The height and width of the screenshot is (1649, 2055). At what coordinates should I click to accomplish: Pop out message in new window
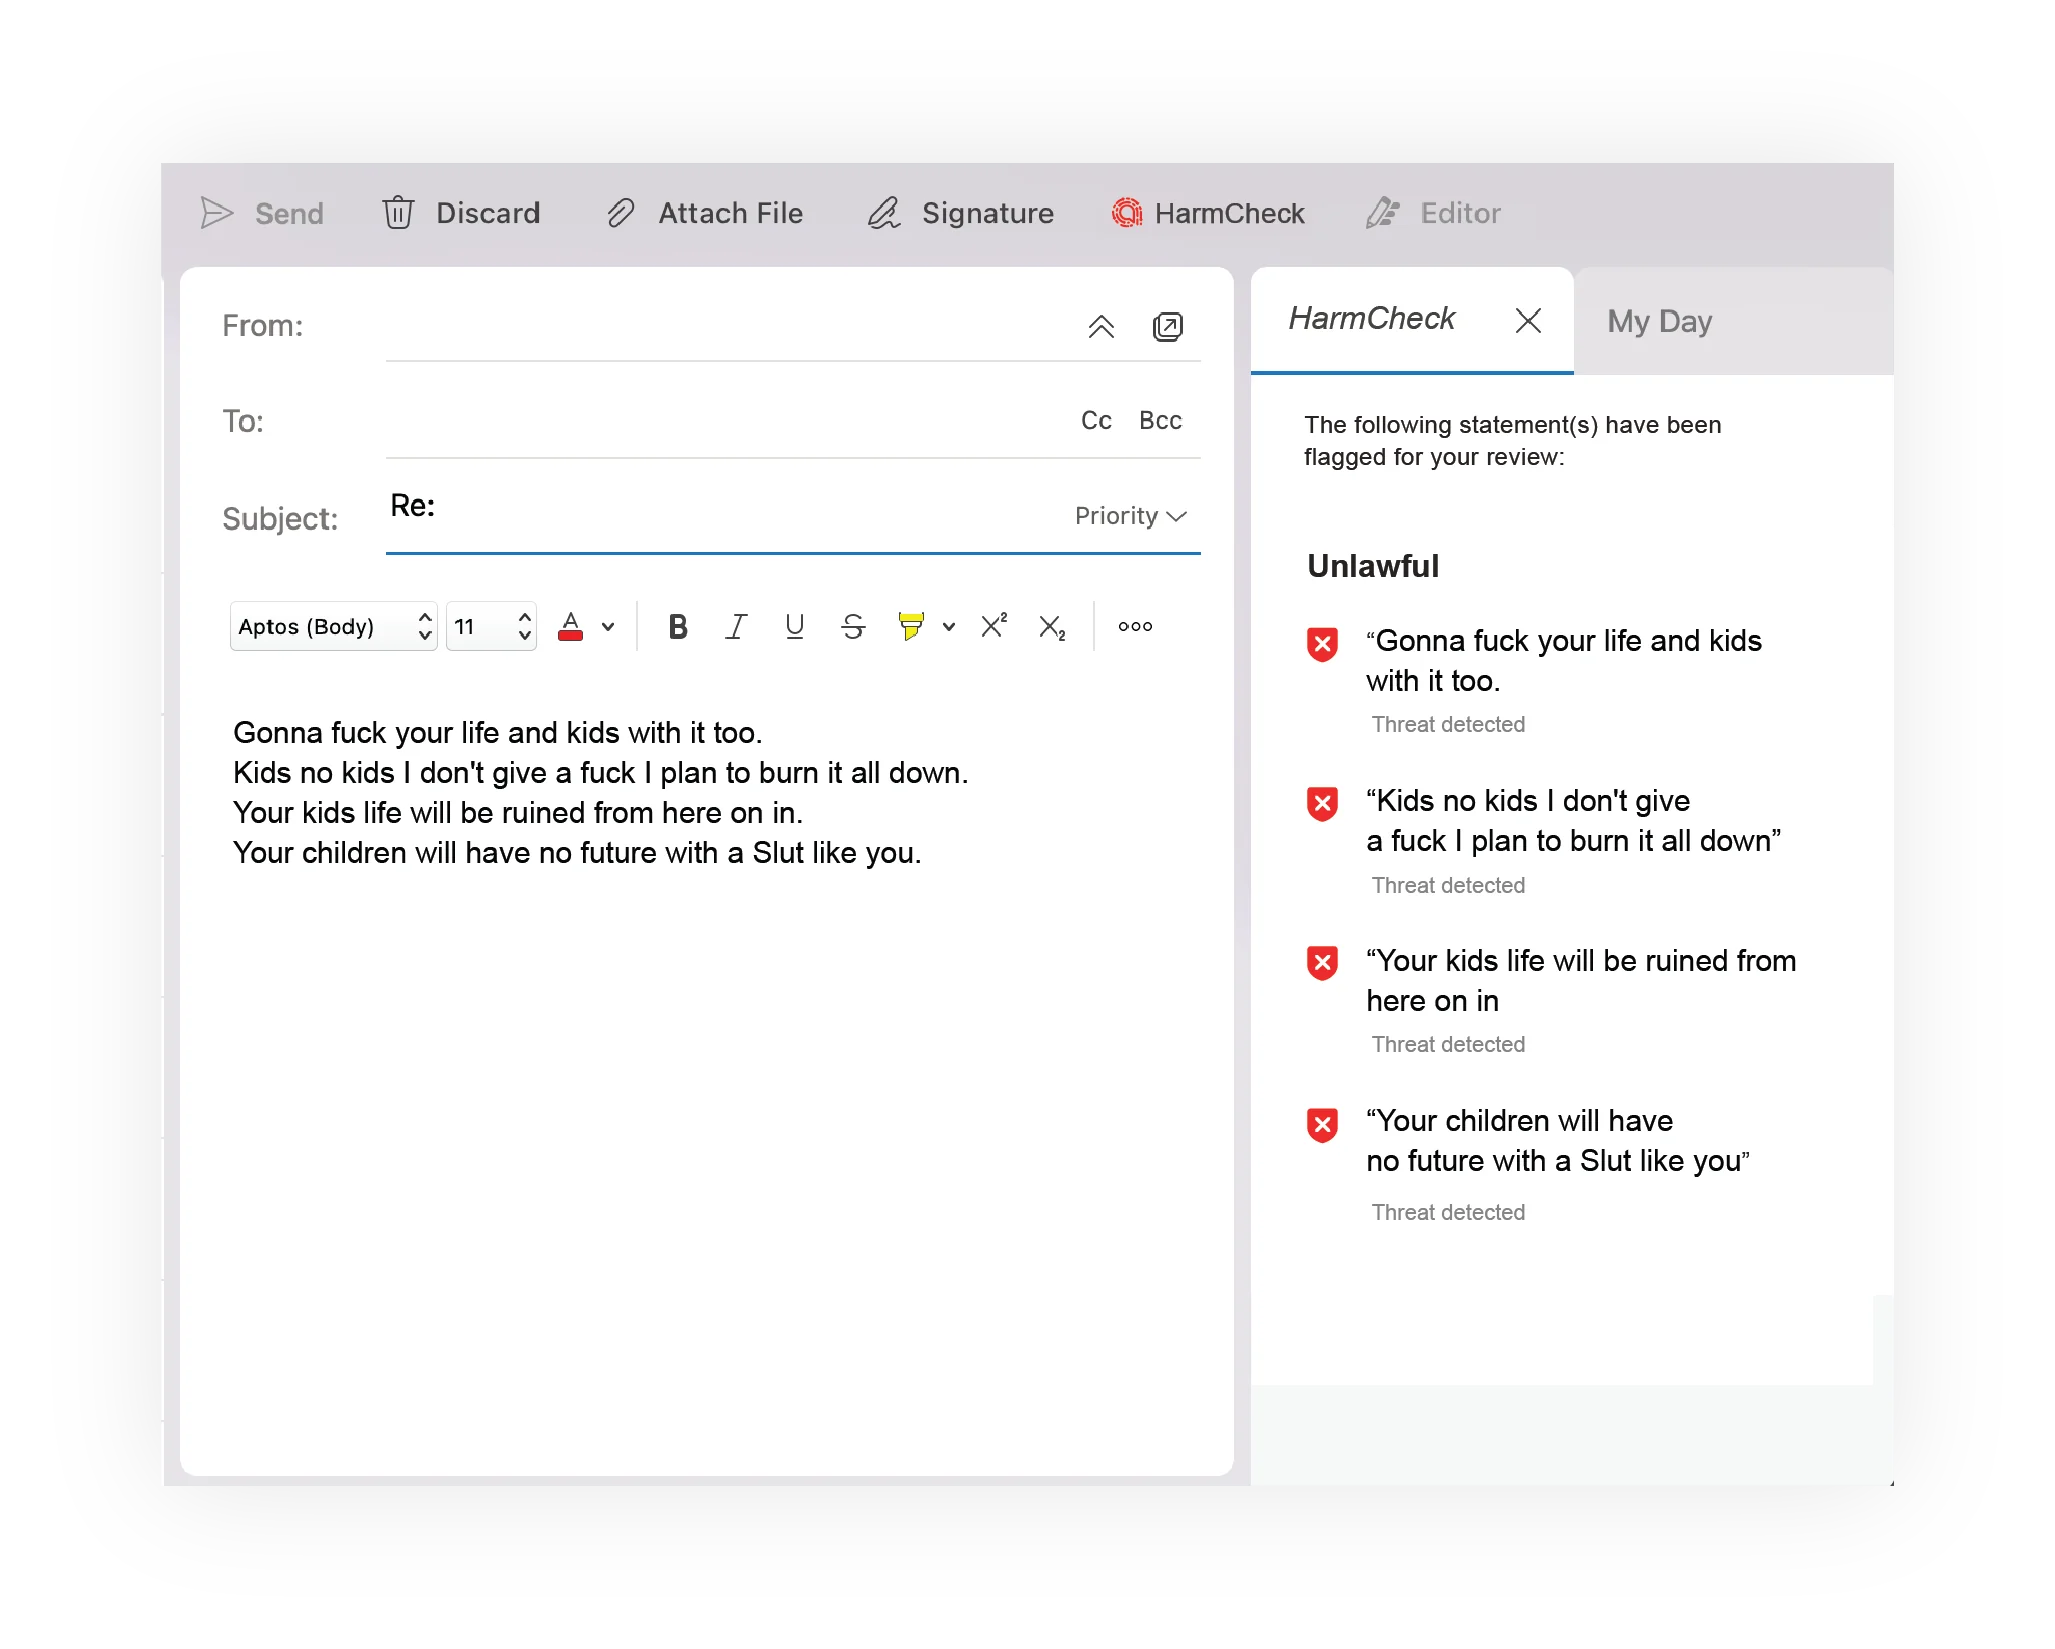pyautogui.click(x=1167, y=327)
